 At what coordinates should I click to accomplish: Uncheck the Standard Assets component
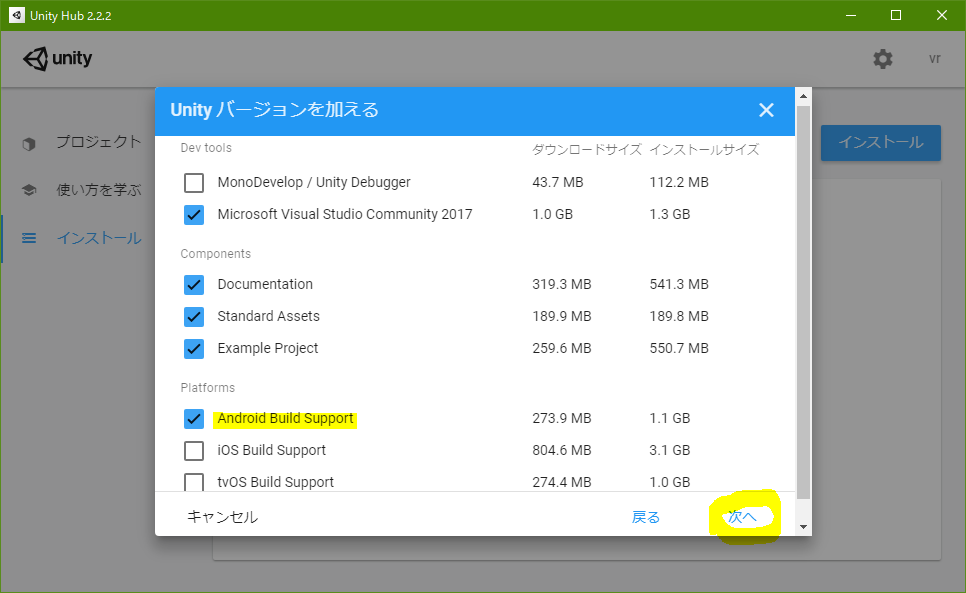pyautogui.click(x=194, y=317)
